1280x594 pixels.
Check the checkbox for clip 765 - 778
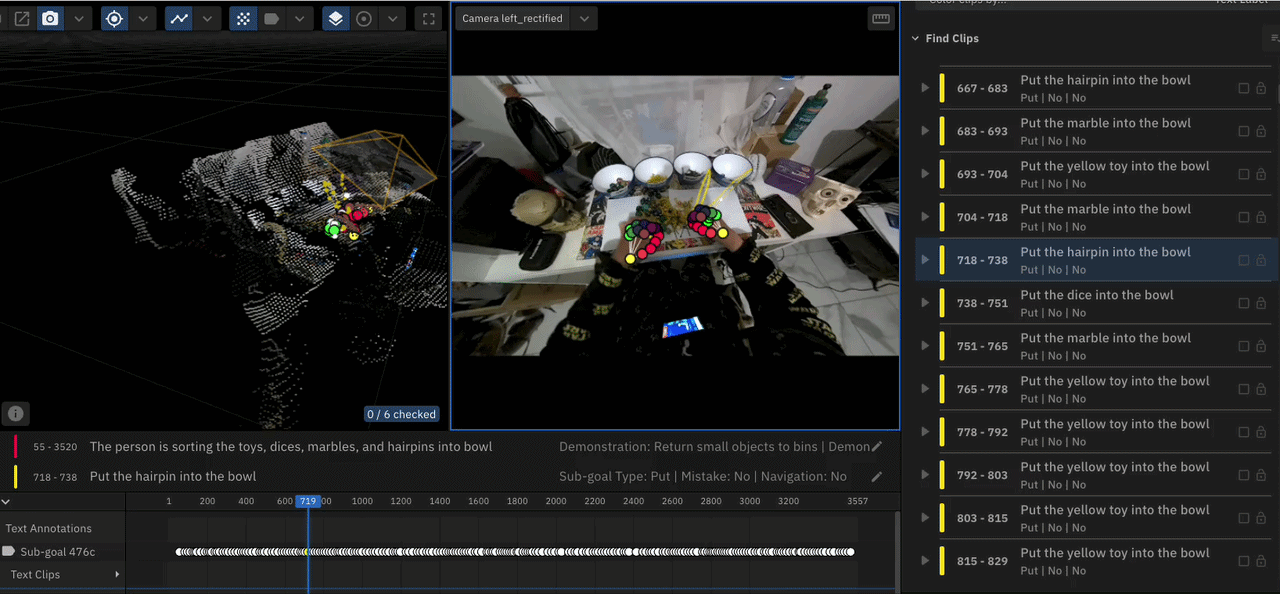[x=1244, y=389]
